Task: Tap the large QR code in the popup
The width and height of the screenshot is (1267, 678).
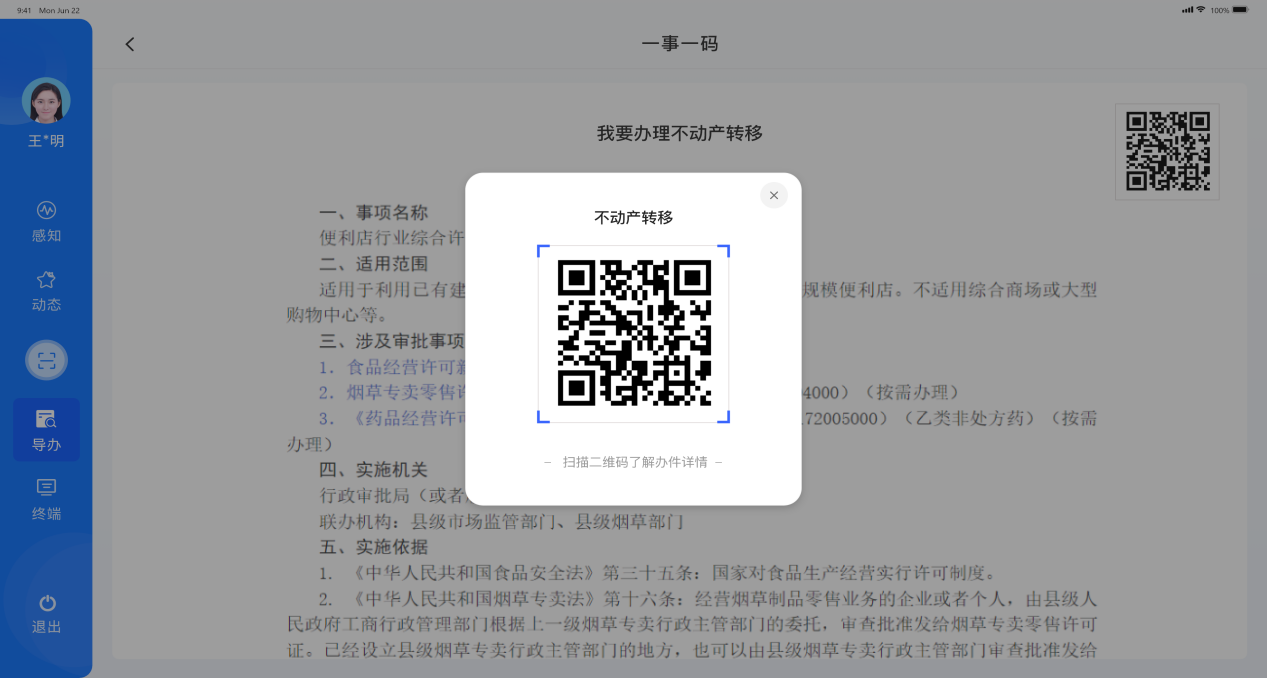Action: tap(634, 333)
